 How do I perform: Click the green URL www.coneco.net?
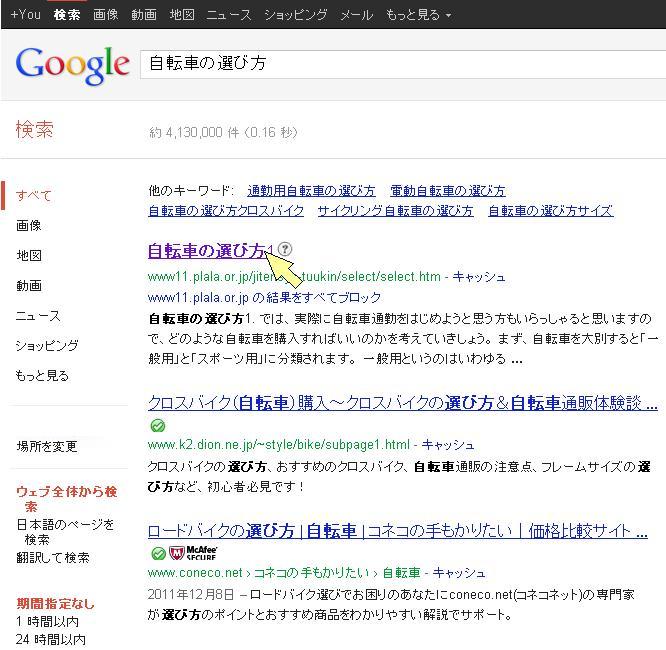pos(195,573)
